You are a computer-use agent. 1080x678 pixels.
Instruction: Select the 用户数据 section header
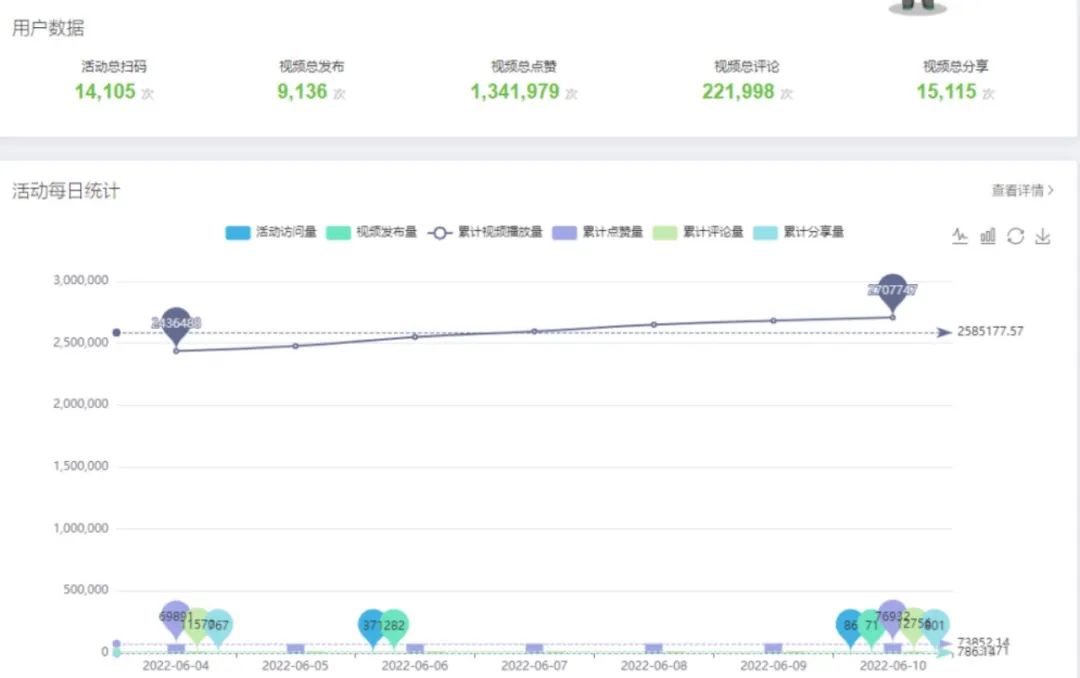(48, 29)
